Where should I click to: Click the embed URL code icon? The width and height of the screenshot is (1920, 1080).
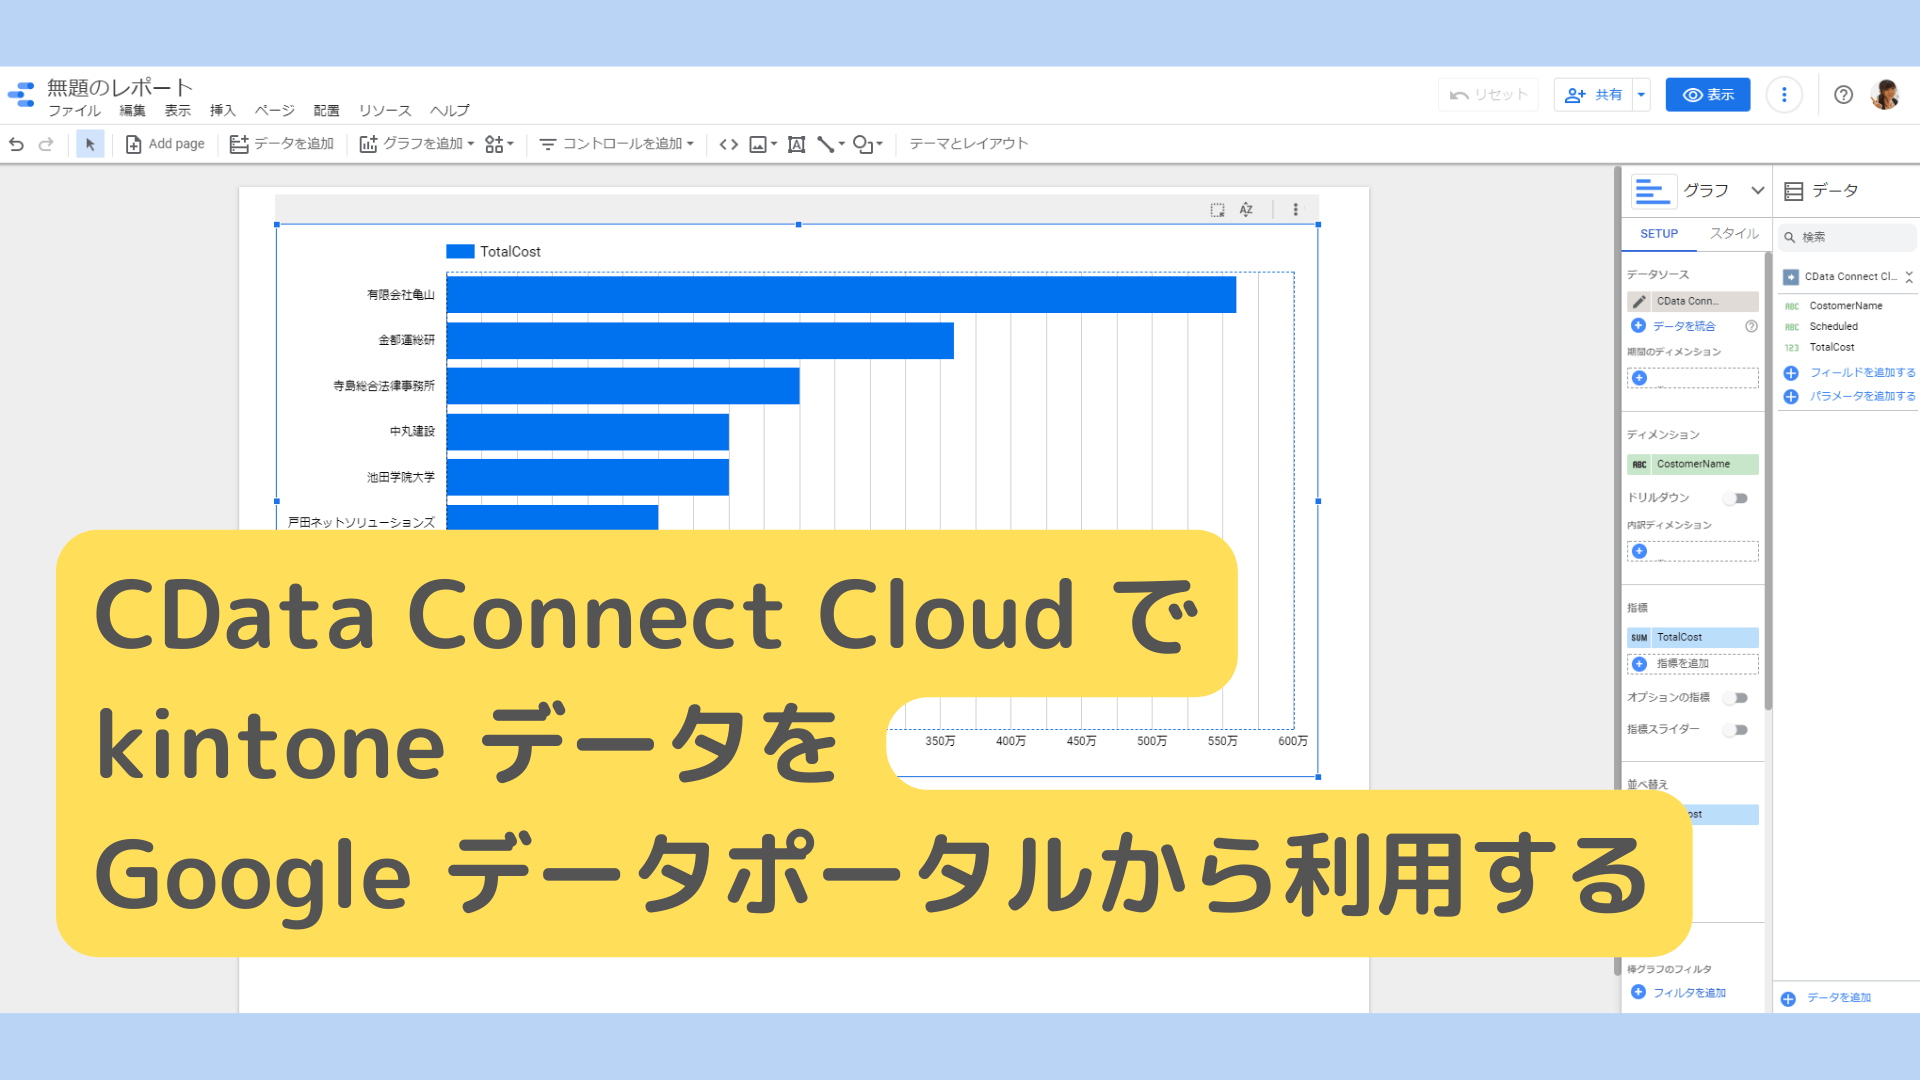pyautogui.click(x=729, y=144)
